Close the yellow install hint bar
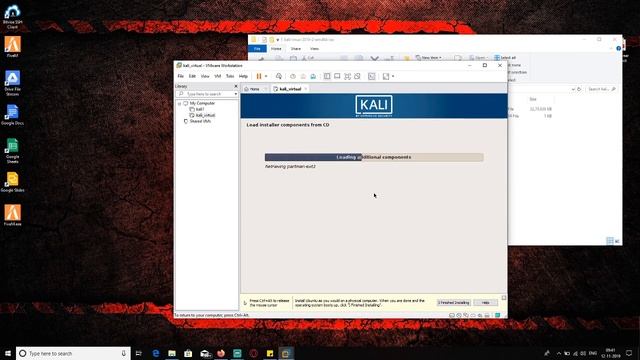This screenshot has height=360, width=640. pyautogui.click(x=504, y=298)
